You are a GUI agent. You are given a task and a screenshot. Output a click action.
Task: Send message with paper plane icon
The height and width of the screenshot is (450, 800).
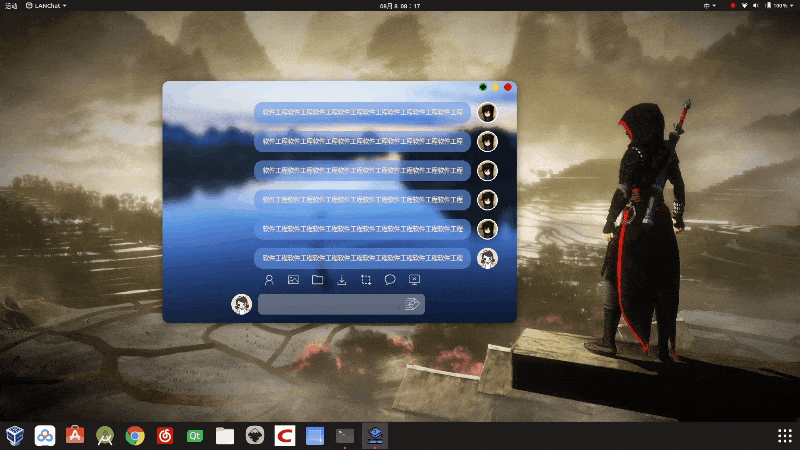coord(412,304)
